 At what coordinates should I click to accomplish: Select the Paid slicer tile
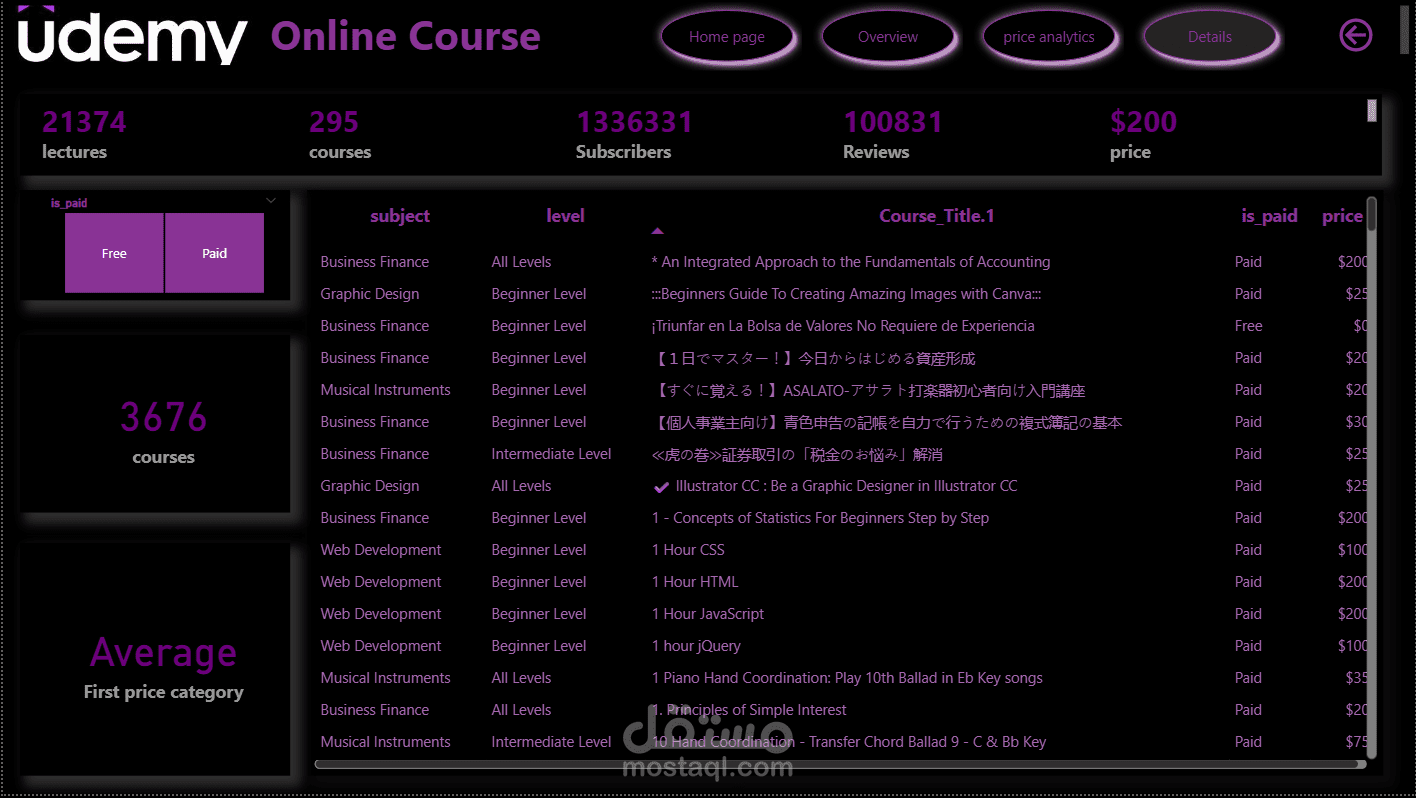click(215, 253)
